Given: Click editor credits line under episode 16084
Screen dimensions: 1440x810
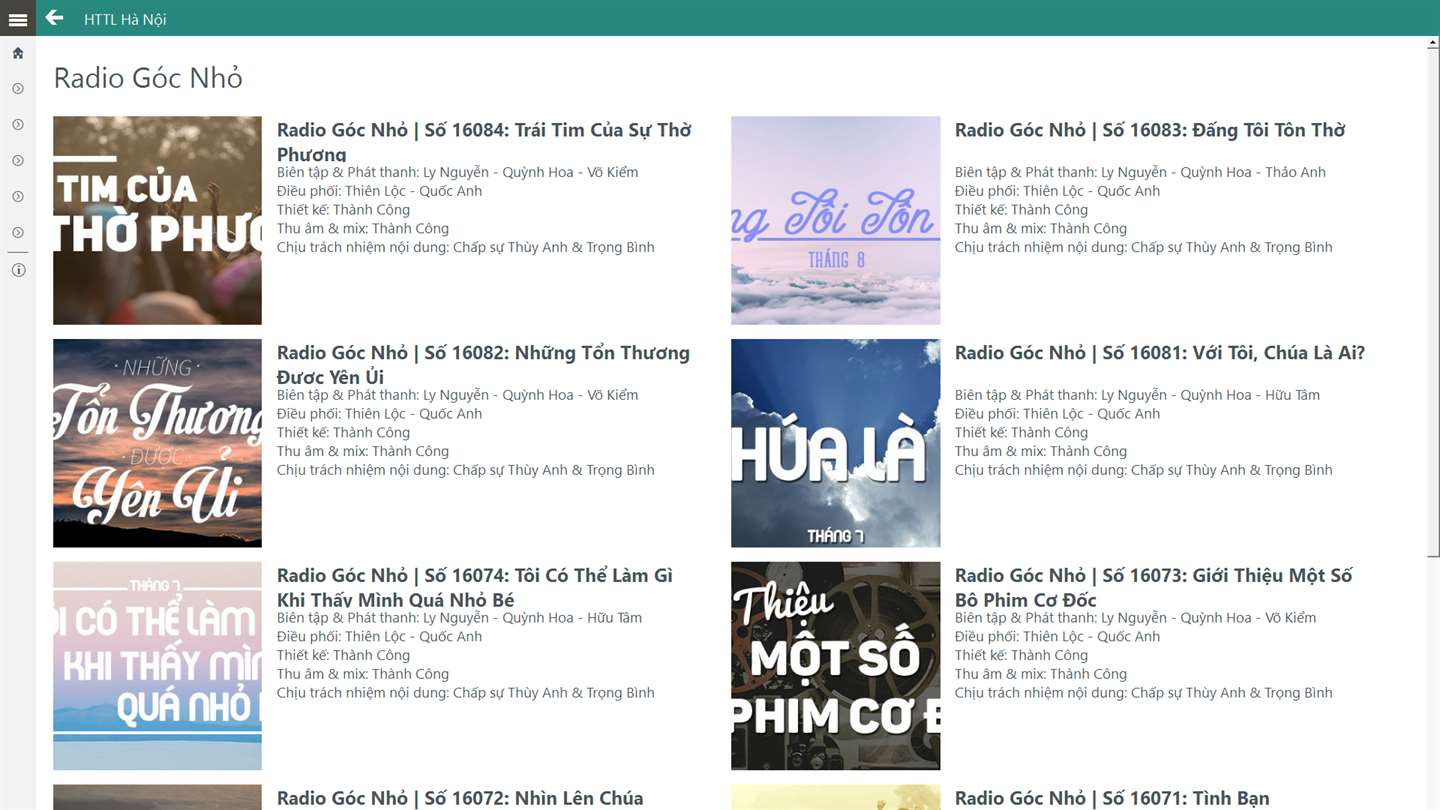Looking at the screenshot, I should (457, 172).
